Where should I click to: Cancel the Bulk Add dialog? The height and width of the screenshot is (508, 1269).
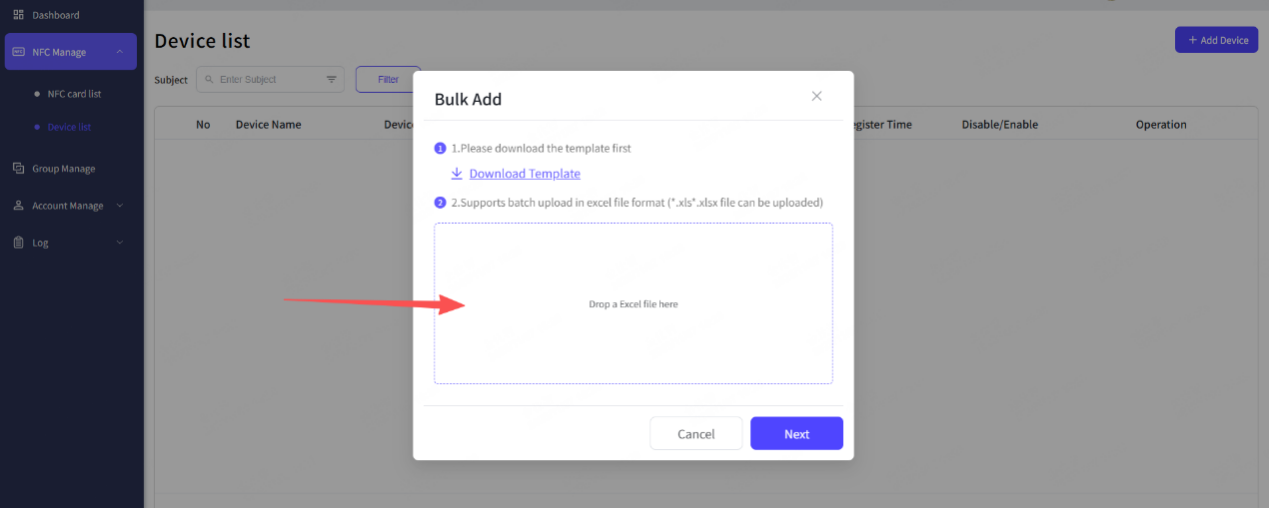pos(695,434)
